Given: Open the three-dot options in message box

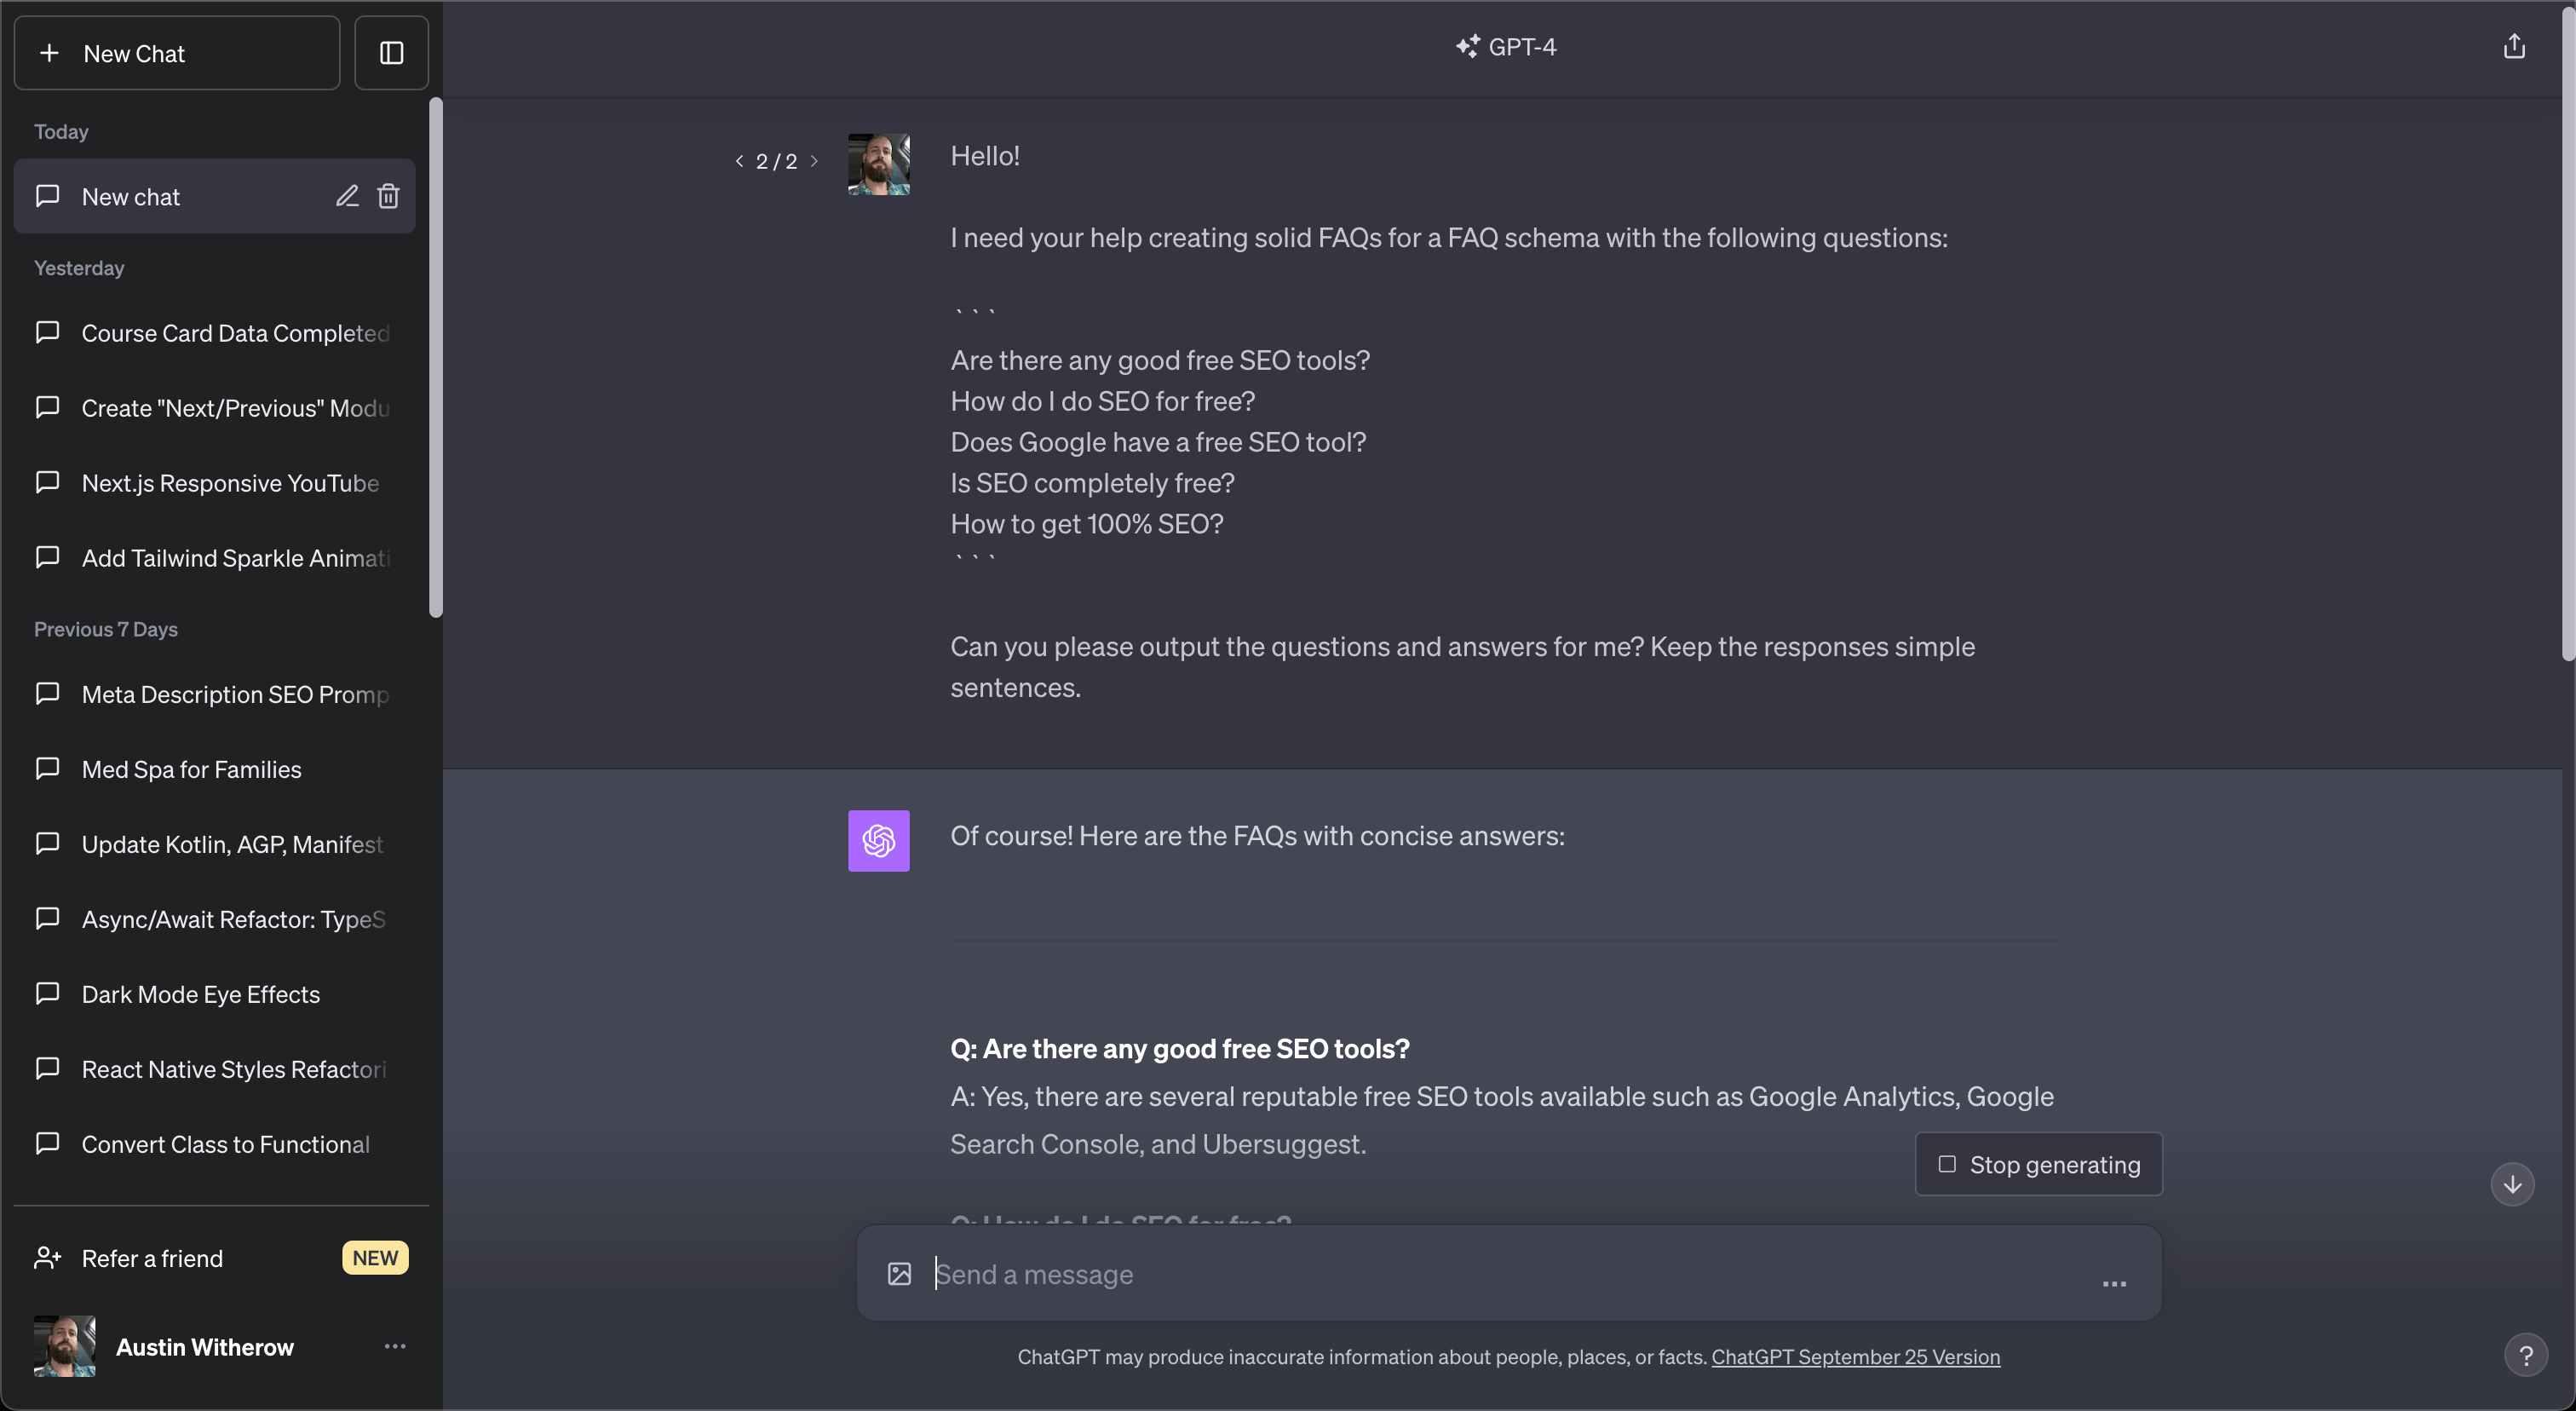Looking at the screenshot, I should [2114, 1283].
